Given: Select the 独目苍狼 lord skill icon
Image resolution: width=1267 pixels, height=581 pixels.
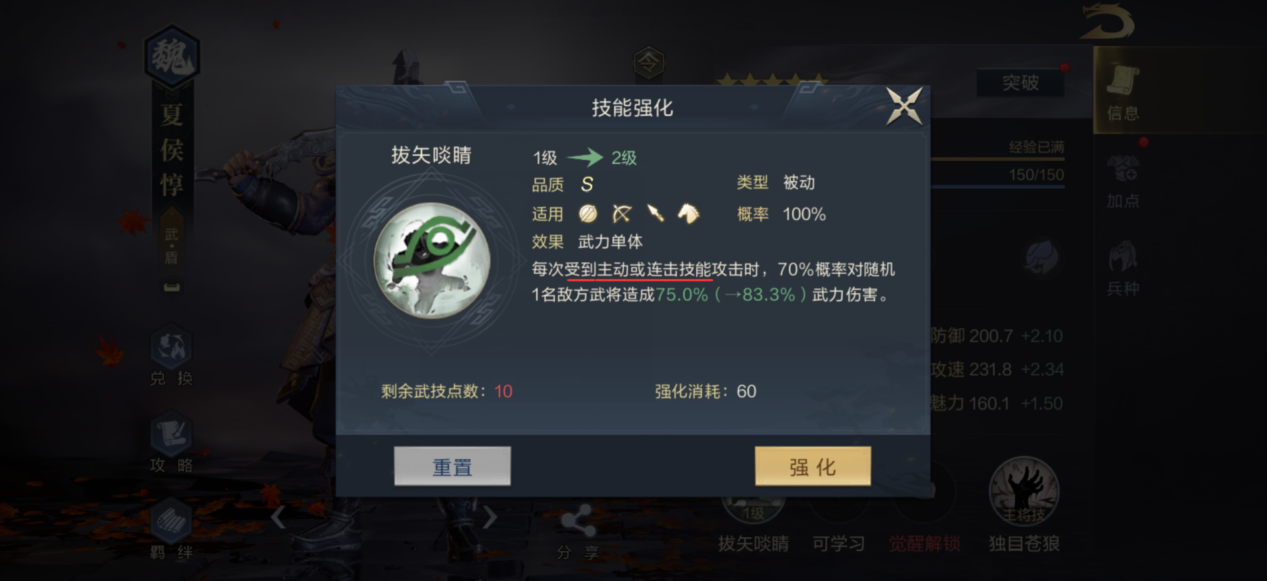Looking at the screenshot, I should (1023, 507).
